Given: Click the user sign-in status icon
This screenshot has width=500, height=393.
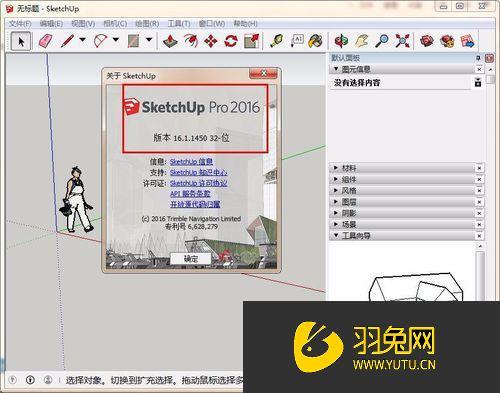Looking at the screenshot, I should pos(48,380).
